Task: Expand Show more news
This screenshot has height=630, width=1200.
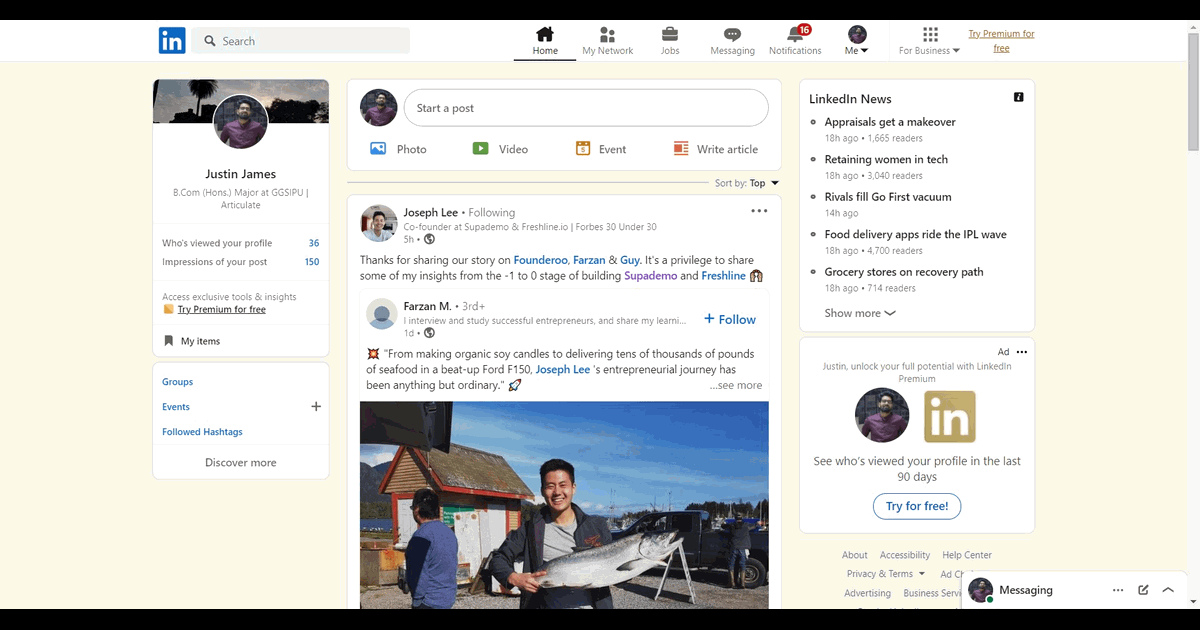Action: coord(860,313)
